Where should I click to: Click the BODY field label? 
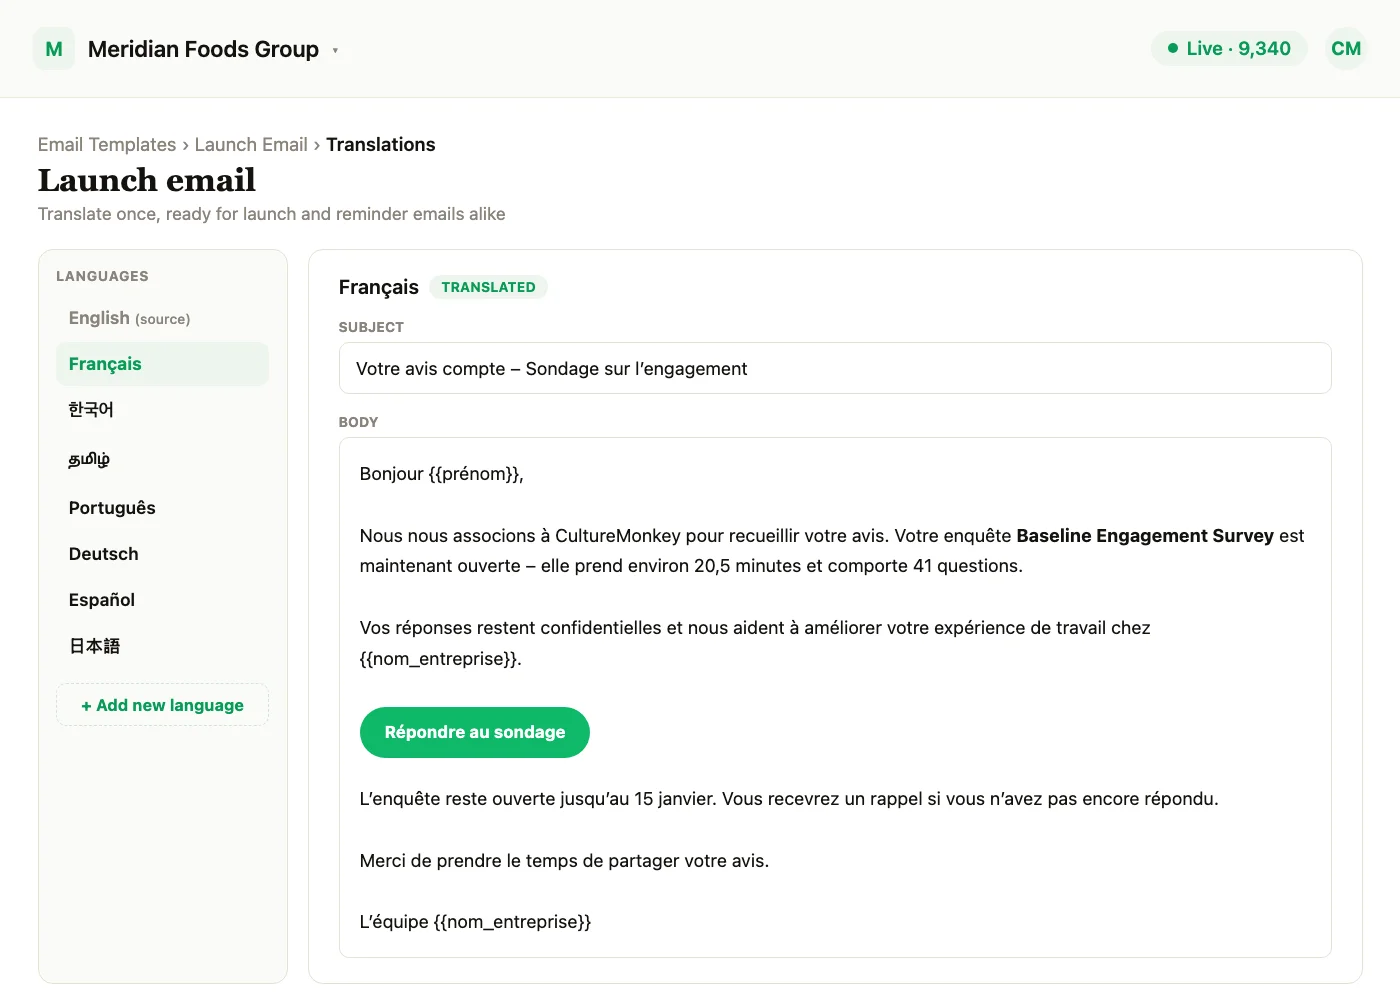(358, 422)
